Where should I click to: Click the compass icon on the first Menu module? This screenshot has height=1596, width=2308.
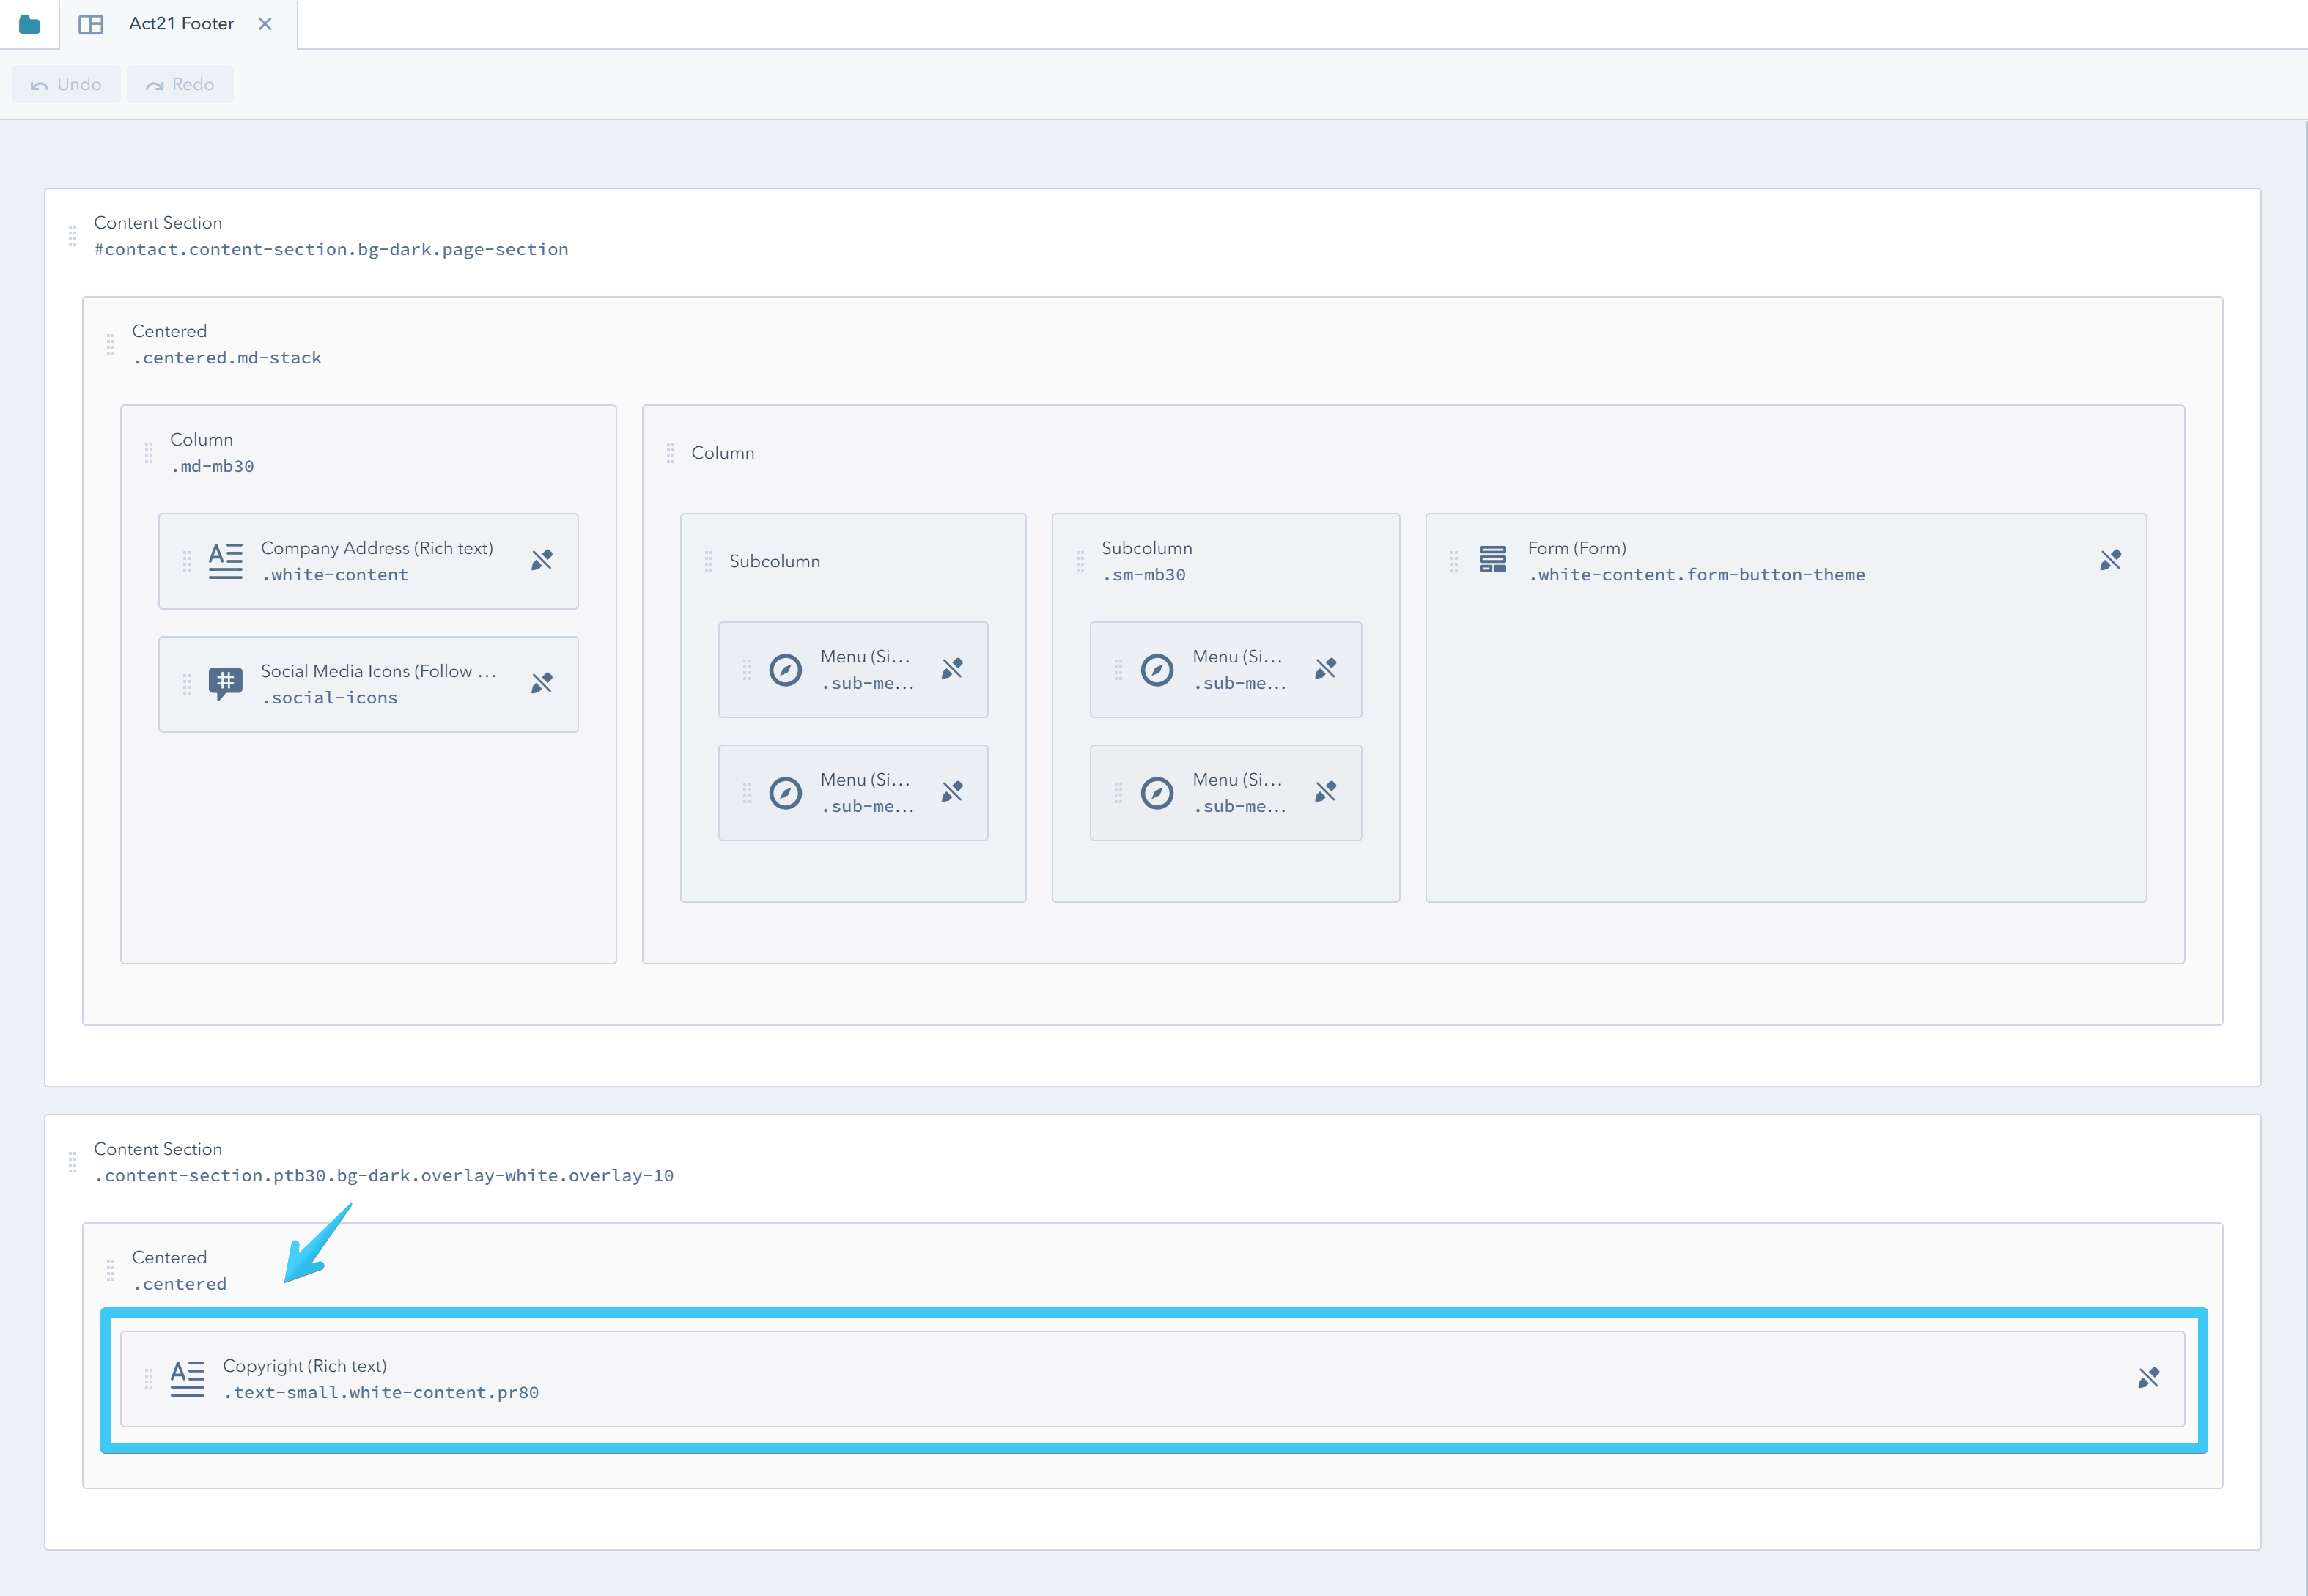pyautogui.click(x=787, y=669)
